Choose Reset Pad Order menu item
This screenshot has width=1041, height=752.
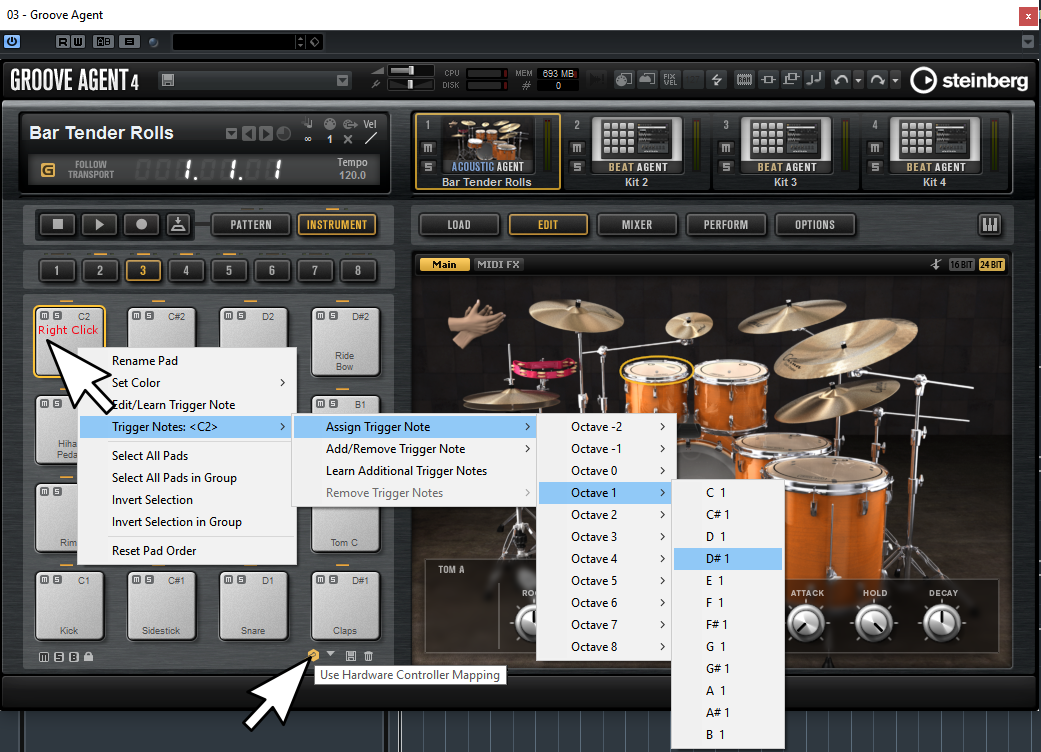pos(187,551)
